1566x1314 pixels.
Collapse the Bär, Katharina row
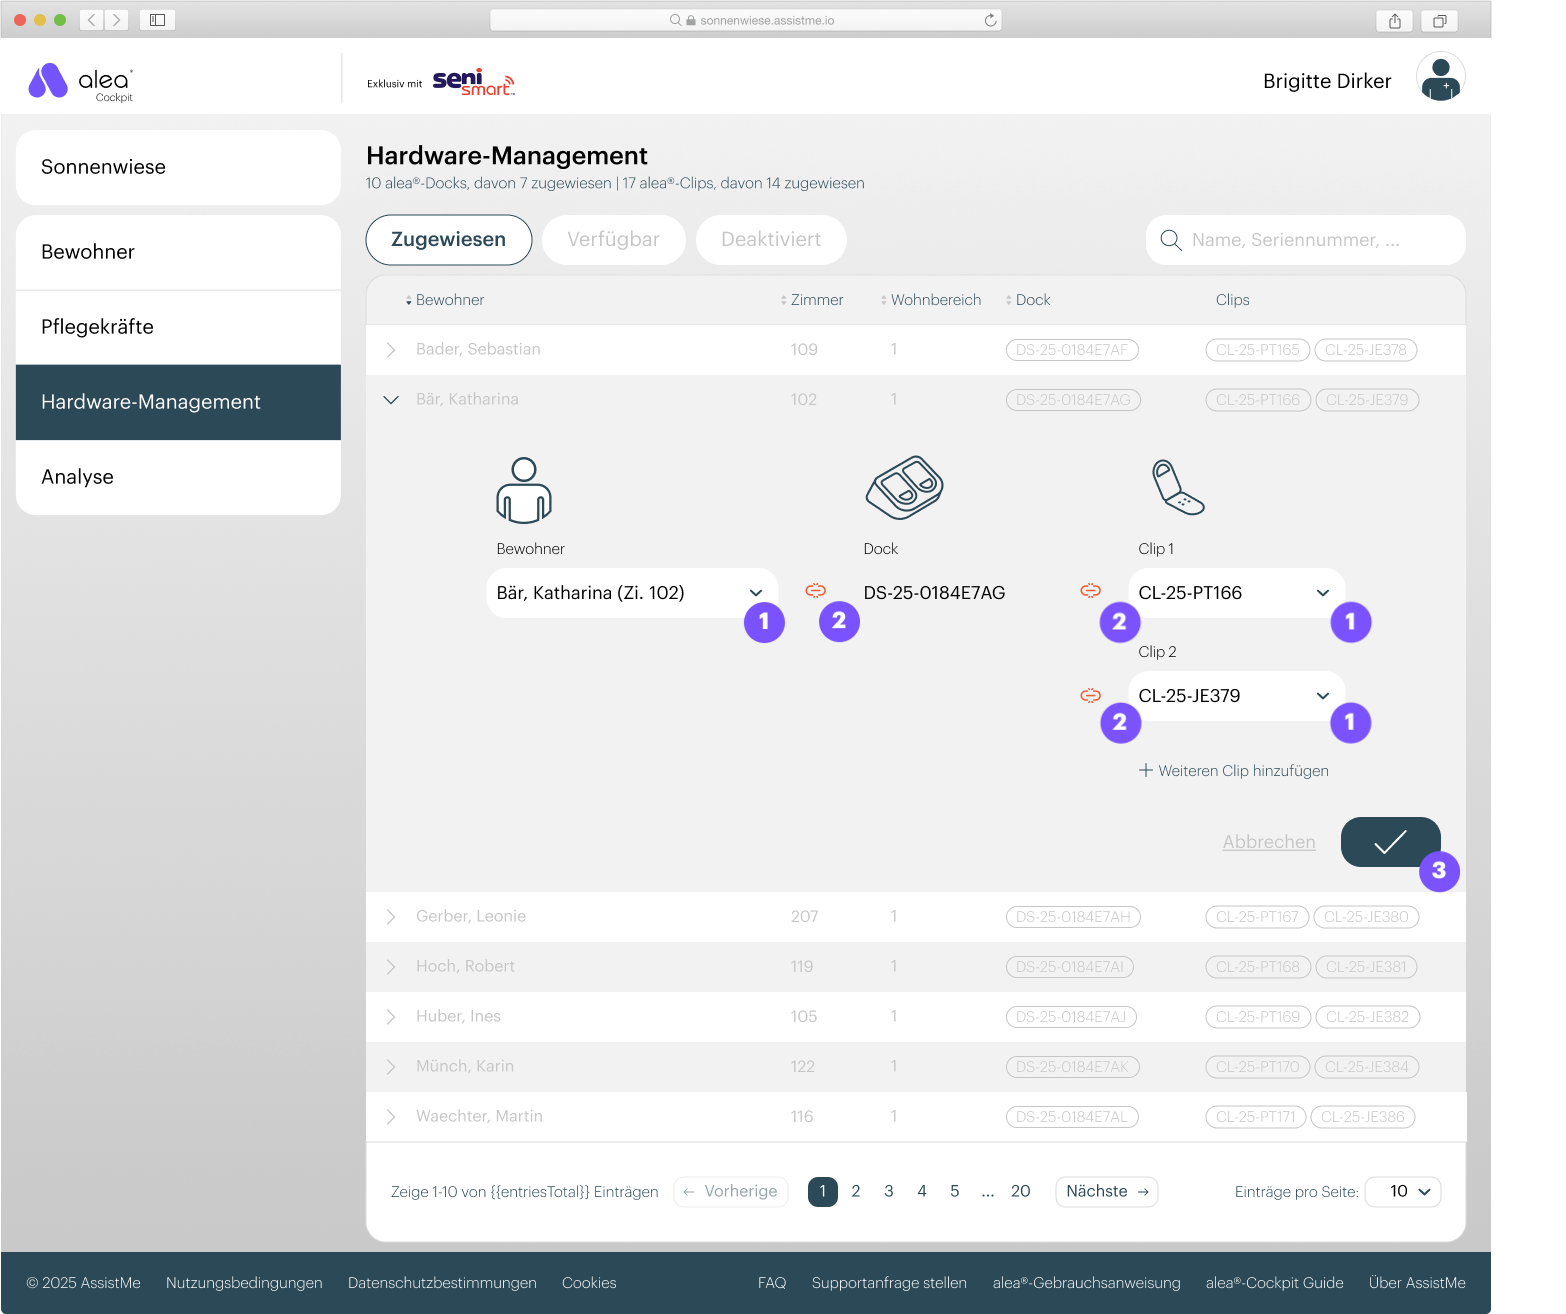point(391,400)
